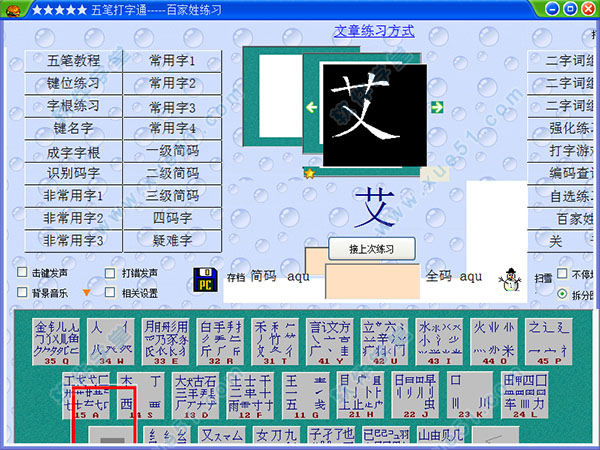600x450 pixels.
Task: Open the 键名字 exercise
Action: [73, 128]
